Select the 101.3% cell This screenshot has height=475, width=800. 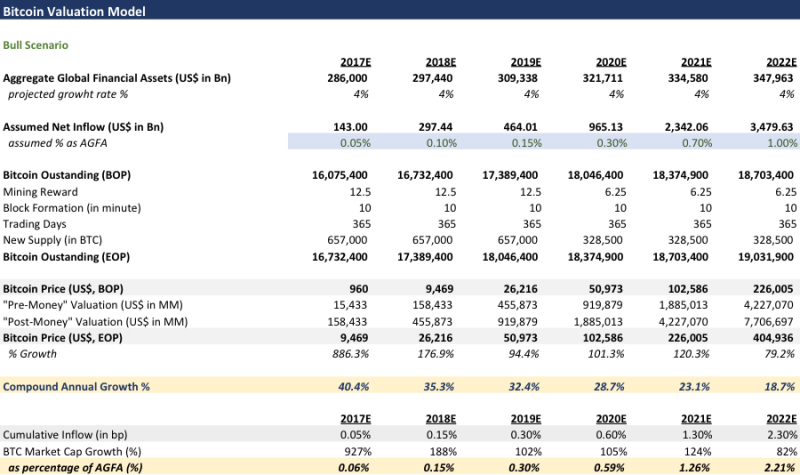point(606,354)
